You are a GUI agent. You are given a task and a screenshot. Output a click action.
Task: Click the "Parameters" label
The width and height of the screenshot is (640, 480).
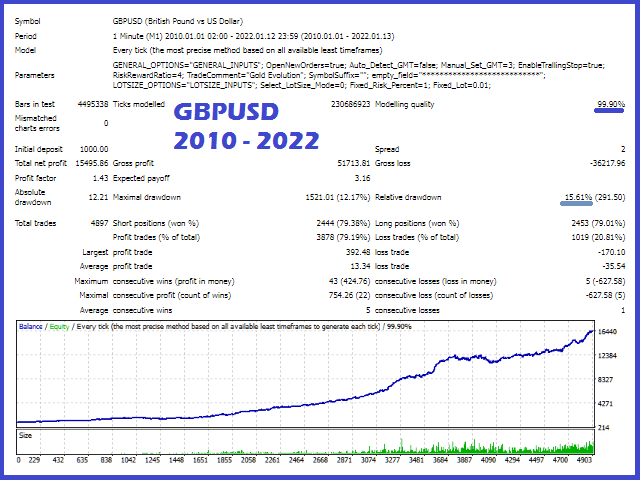[34, 75]
